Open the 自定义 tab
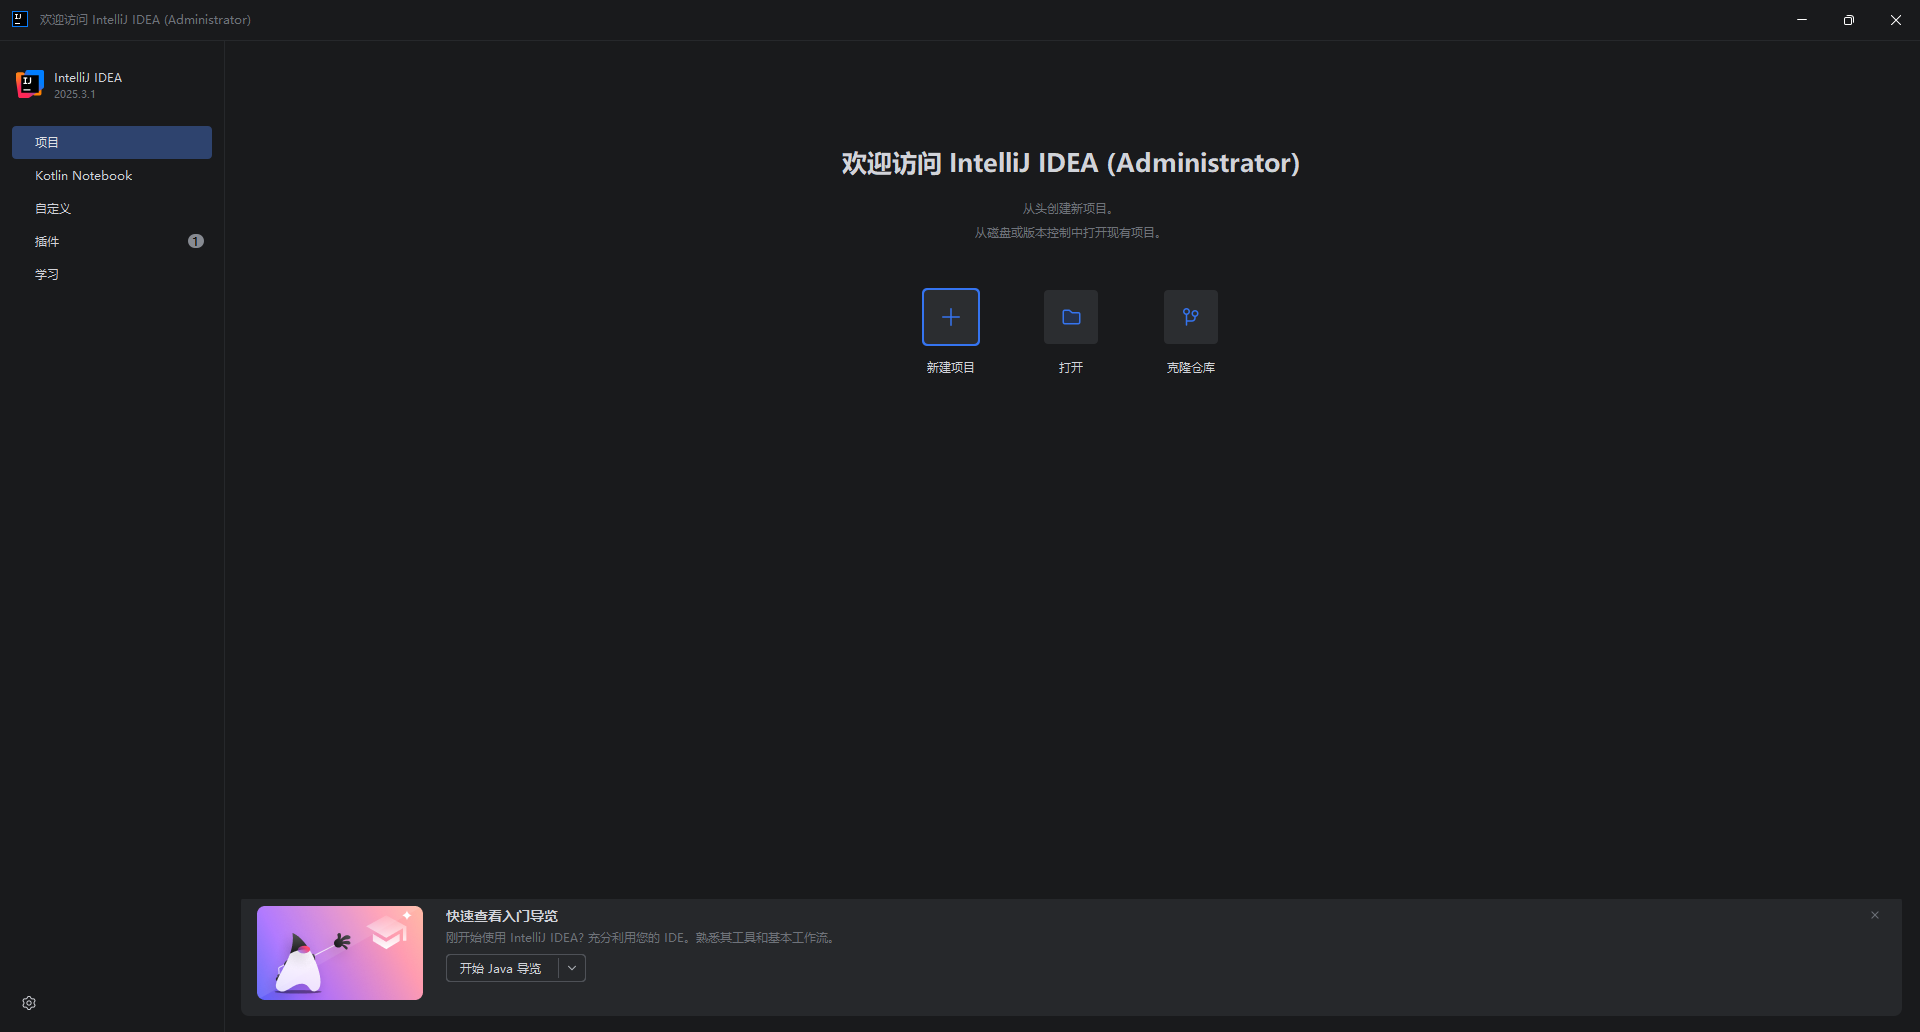Image resolution: width=1920 pixels, height=1032 pixels. (x=112, y=208)
